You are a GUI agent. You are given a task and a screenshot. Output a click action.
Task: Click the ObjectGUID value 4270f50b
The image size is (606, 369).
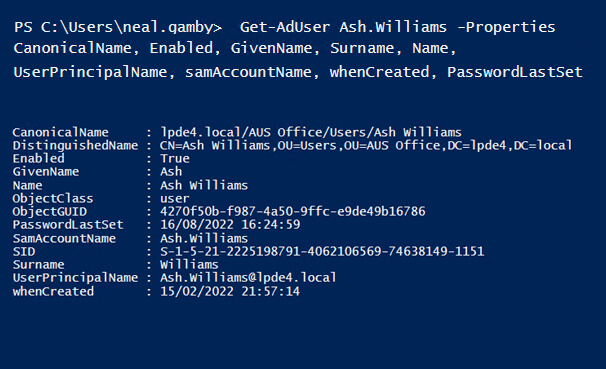pos(293,211)
